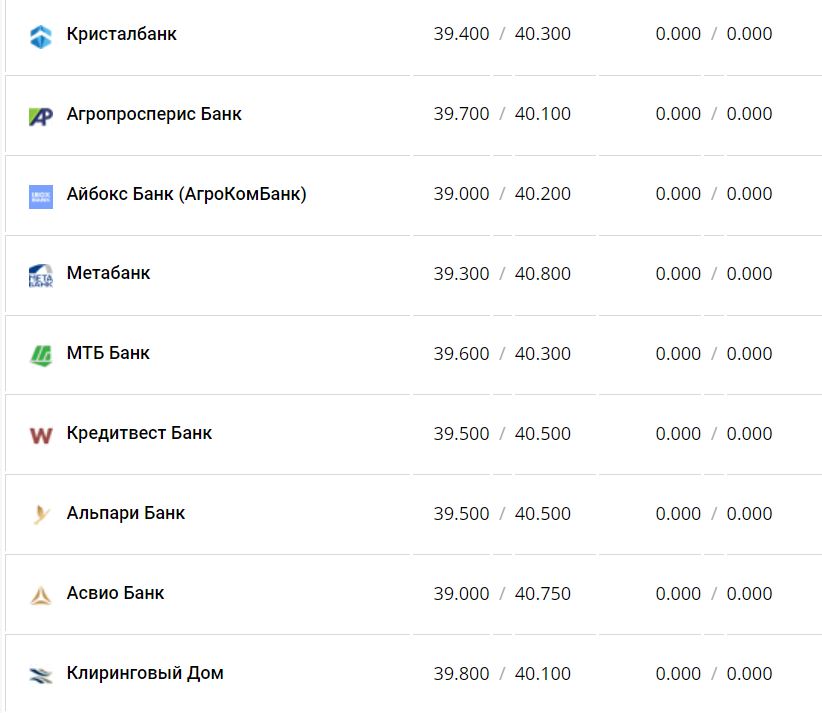Click the Агропросперис Банк logo icon
The width and height of the screenshot is (822, 713).
pyautogui.click(x=40, y=113)
